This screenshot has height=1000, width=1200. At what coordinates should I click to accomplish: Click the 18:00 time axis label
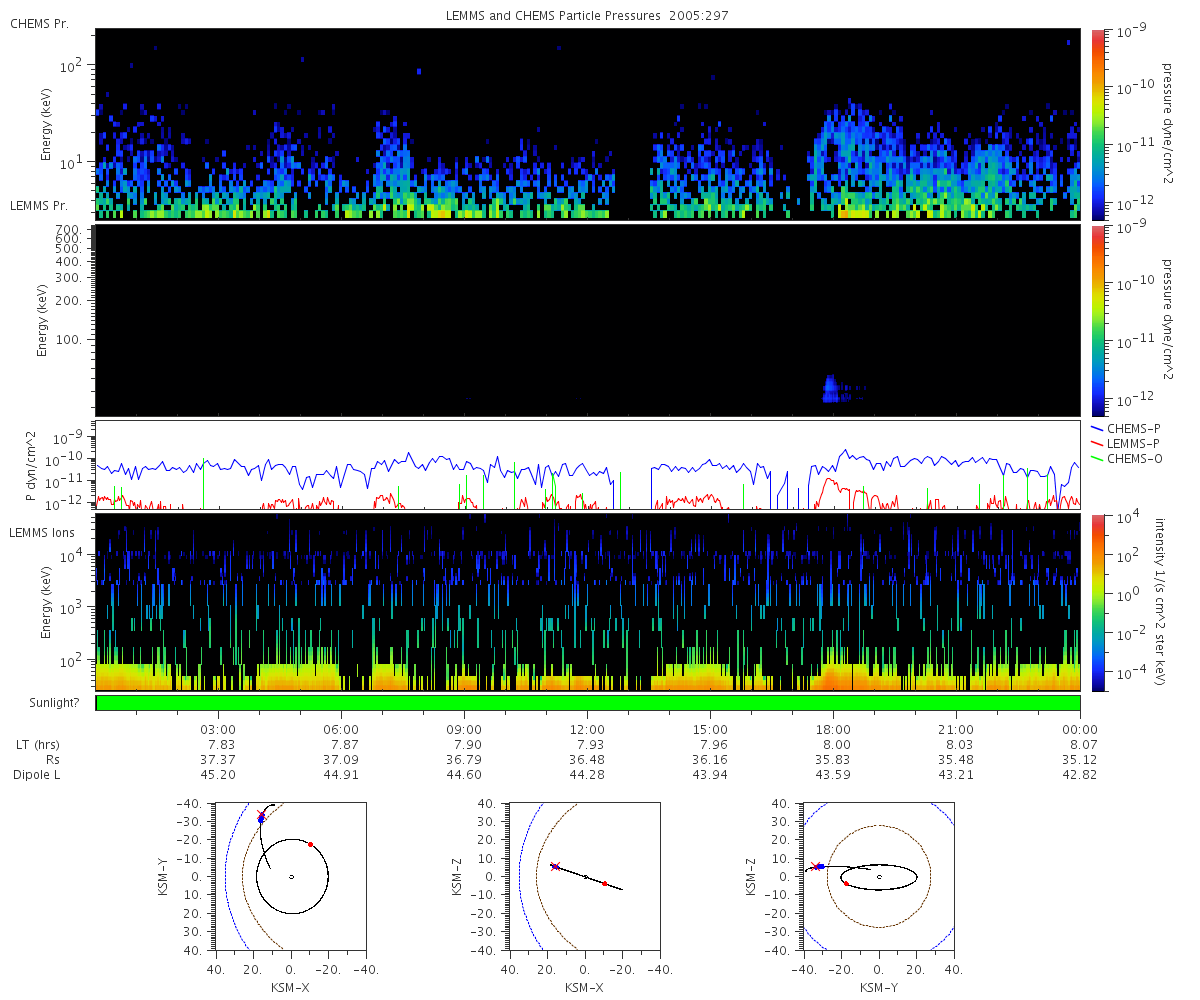click(x=833, y=729)
